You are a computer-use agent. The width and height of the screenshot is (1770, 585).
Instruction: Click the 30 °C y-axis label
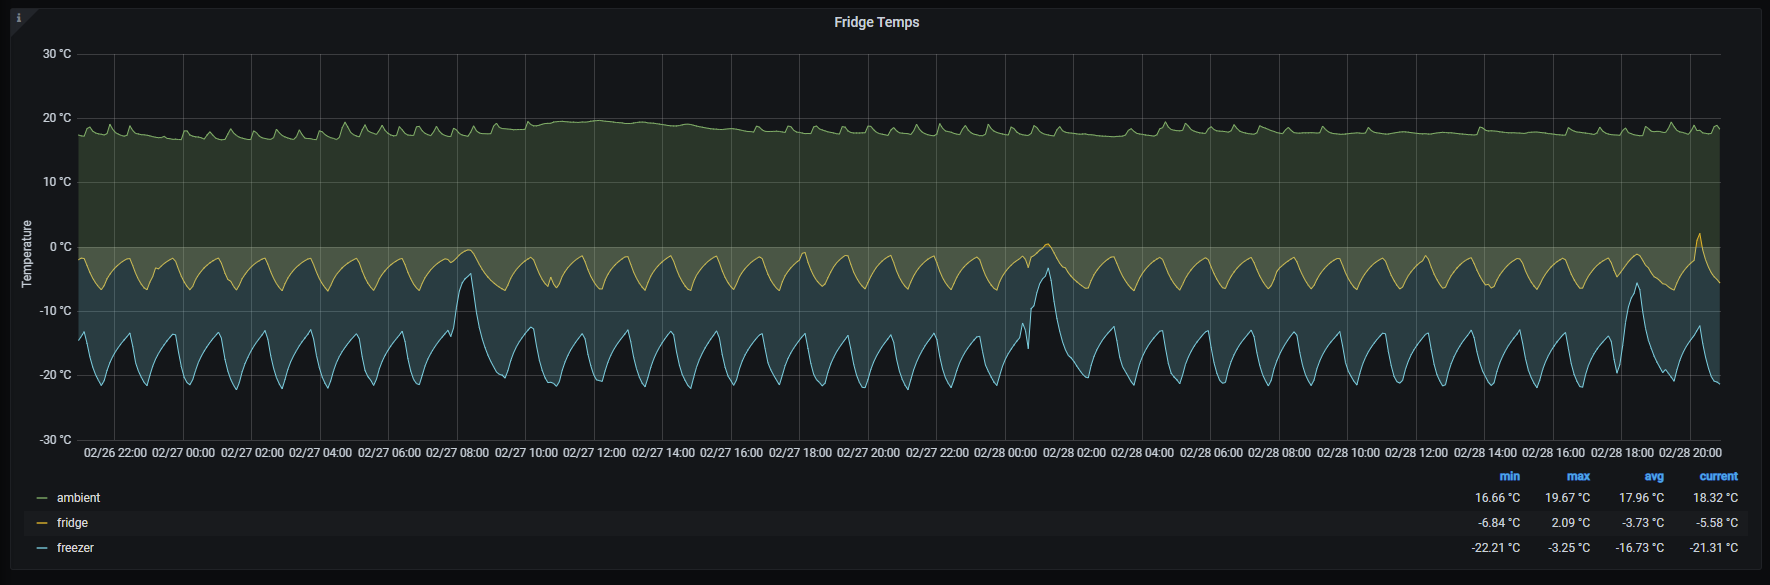[57, 54]
